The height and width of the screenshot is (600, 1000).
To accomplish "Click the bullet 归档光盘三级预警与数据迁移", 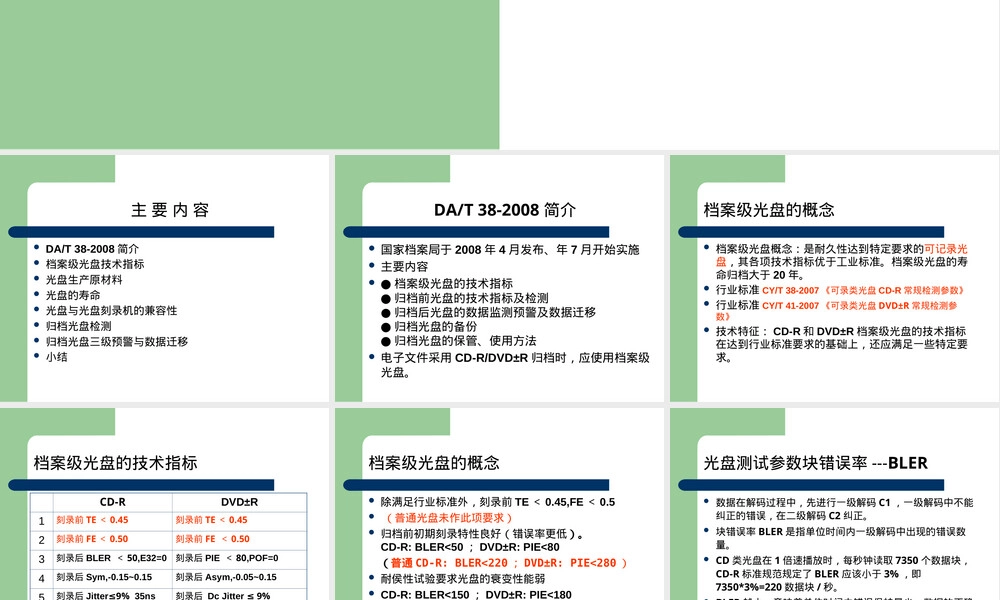I will 117,341.
